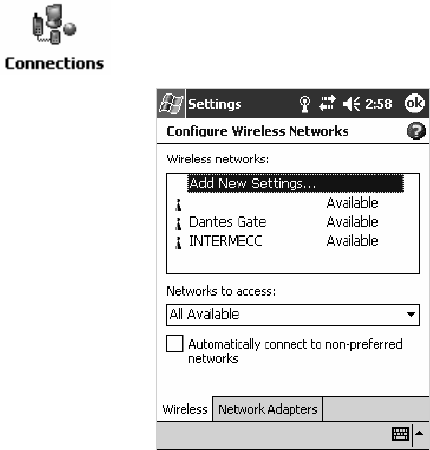Open the Windows Start flag menu

pyautogui.click(x=171, y=104)
